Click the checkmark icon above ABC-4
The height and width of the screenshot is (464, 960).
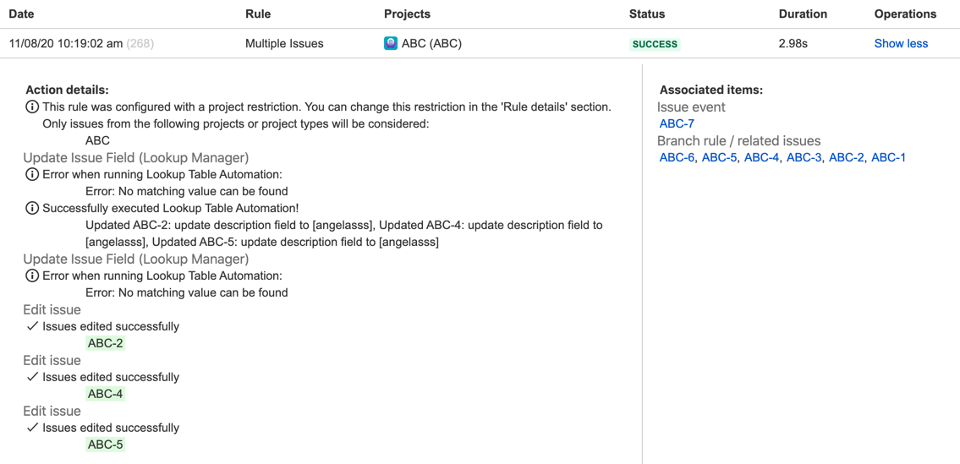[32, 377]
